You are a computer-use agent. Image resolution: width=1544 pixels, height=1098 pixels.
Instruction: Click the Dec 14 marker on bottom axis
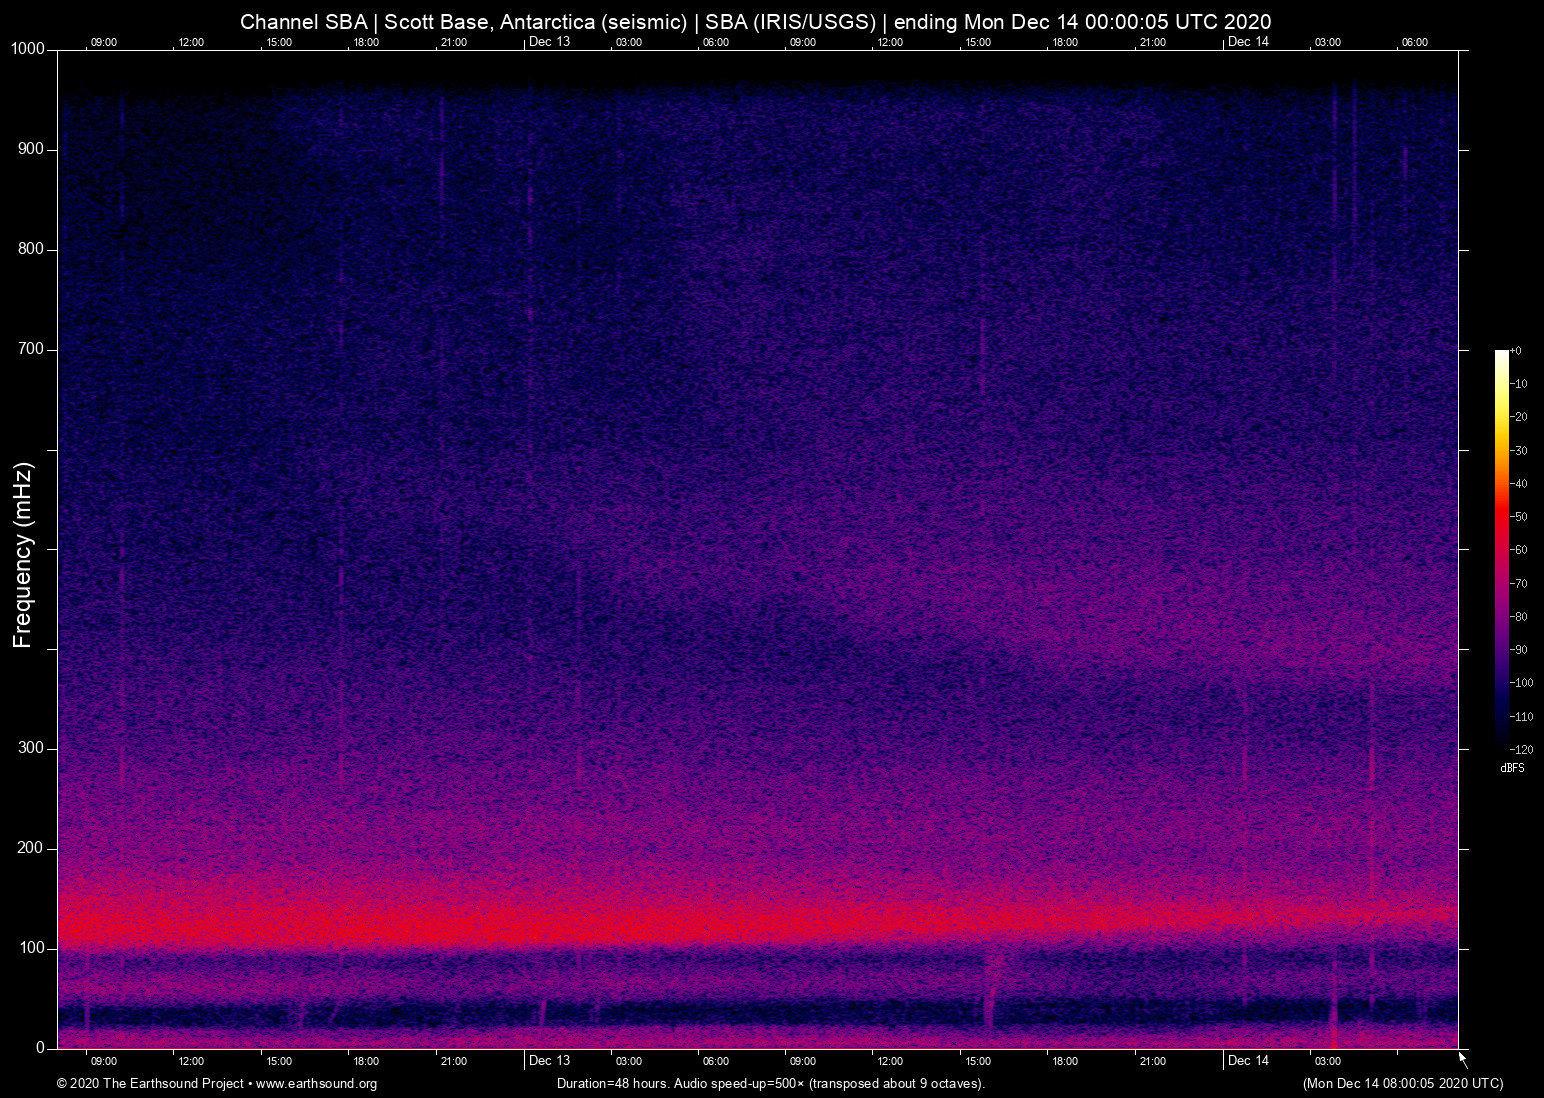(x=1248, y=1060)
